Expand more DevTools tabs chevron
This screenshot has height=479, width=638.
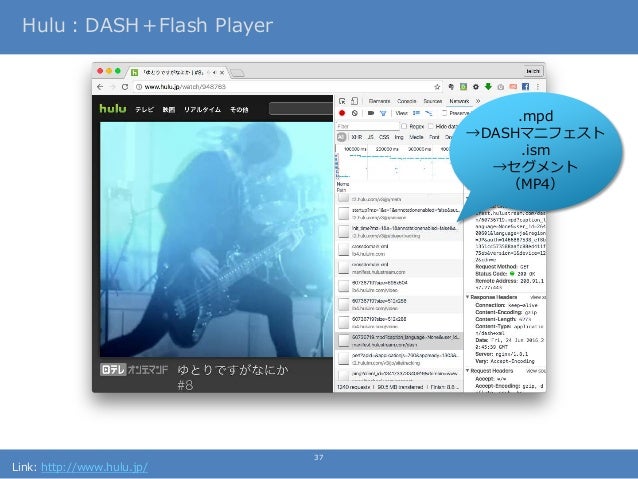[x=478, y=101]
